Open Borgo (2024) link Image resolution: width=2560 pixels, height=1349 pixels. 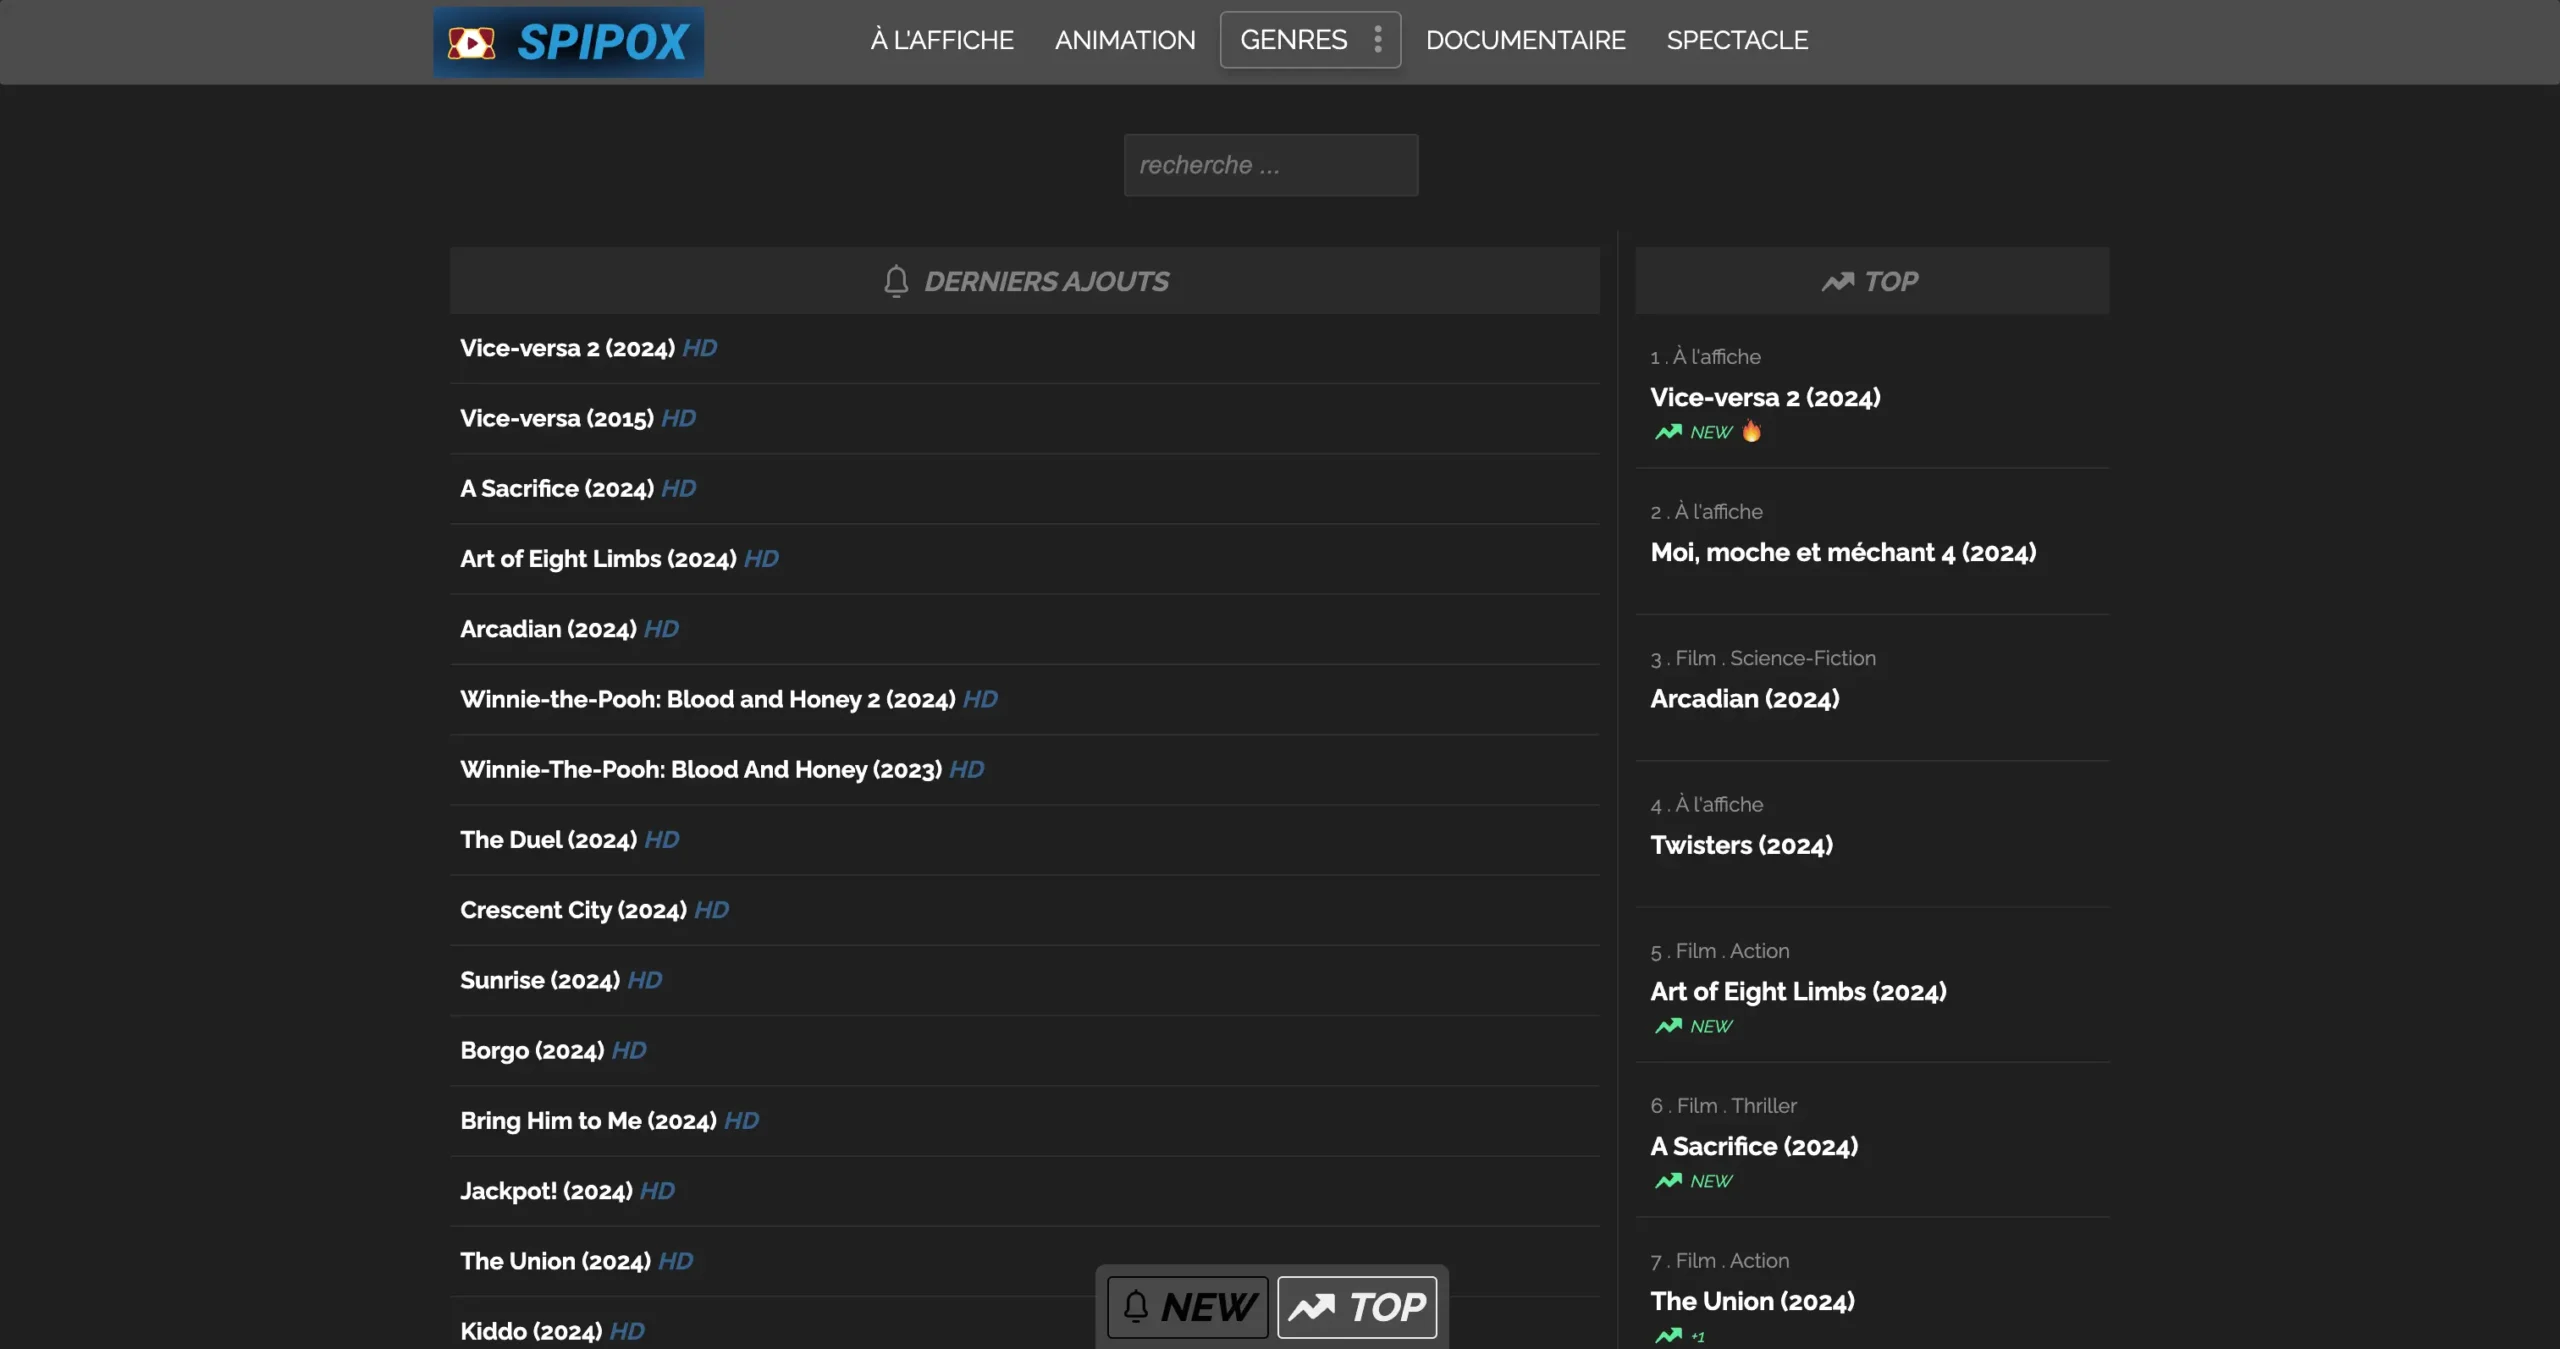[x=531, y=1050]
